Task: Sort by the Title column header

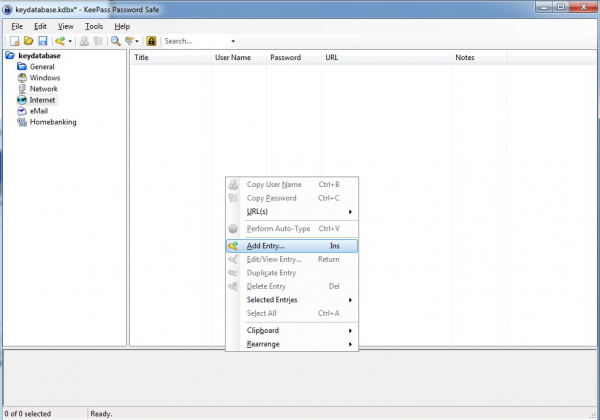Action: click(171, 58)
